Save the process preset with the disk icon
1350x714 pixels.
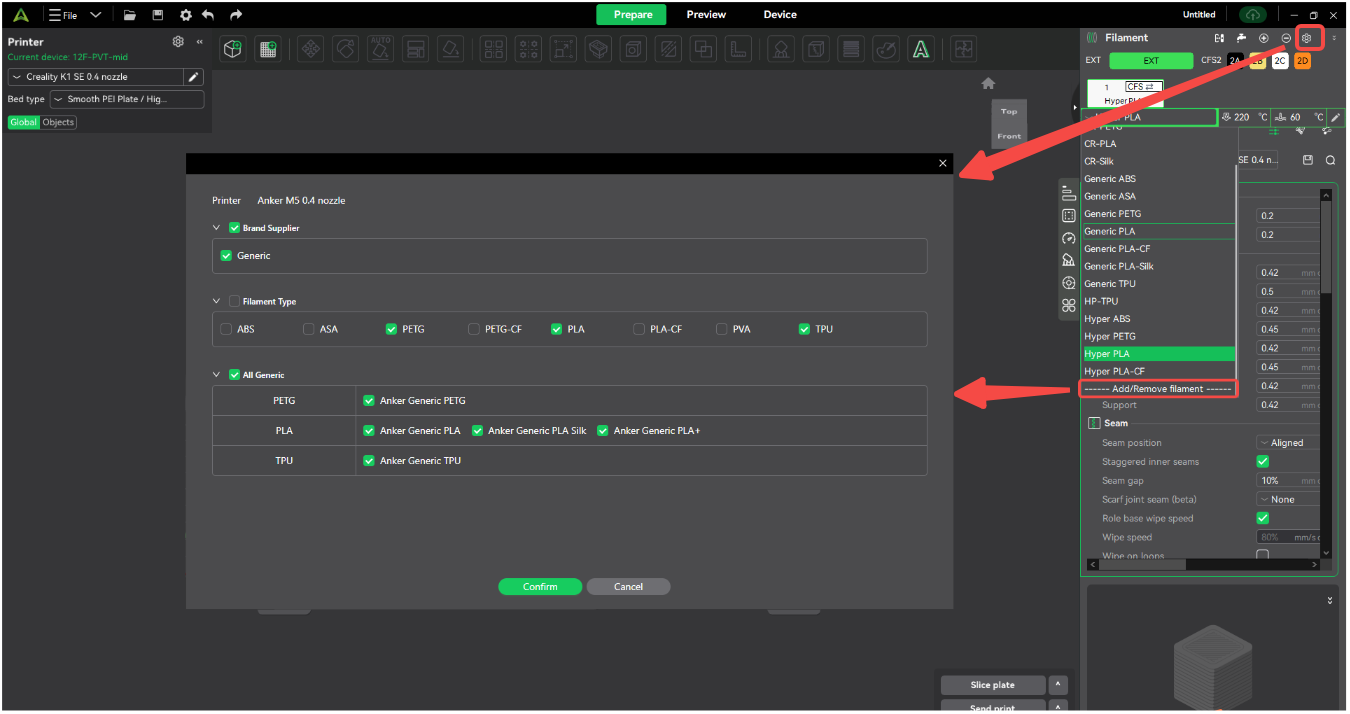[x=1307, y=160]
